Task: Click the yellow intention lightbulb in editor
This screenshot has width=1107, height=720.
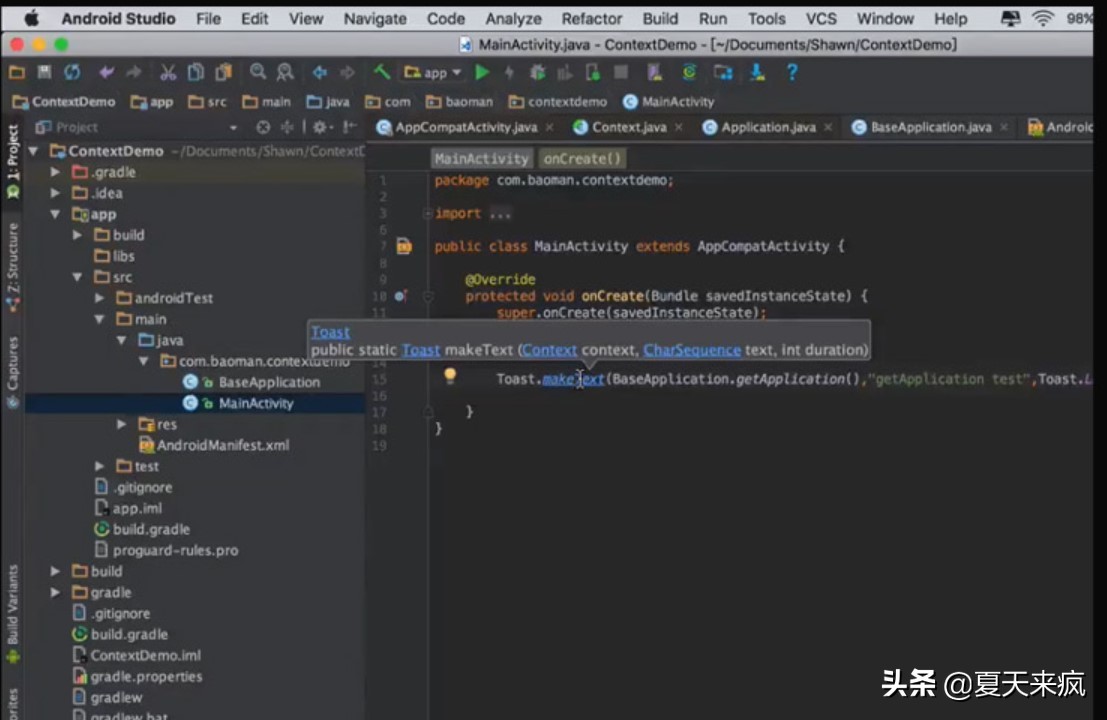Action: coord(450,376)
